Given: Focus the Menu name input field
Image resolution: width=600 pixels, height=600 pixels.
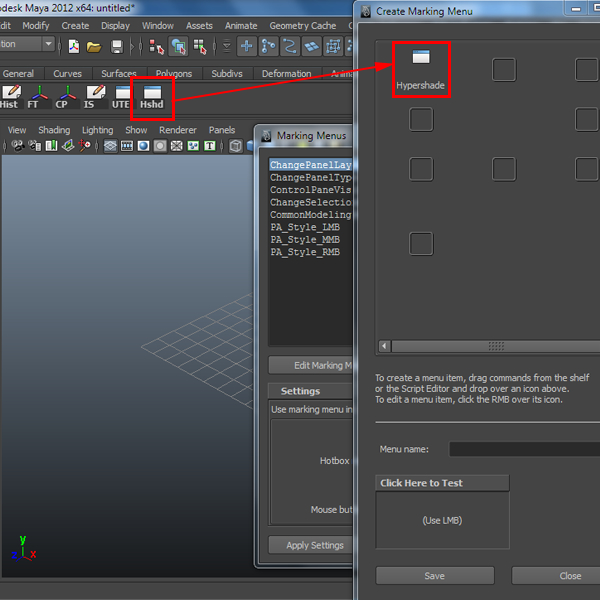Looking at the screenshot, I should coord(524,449).
